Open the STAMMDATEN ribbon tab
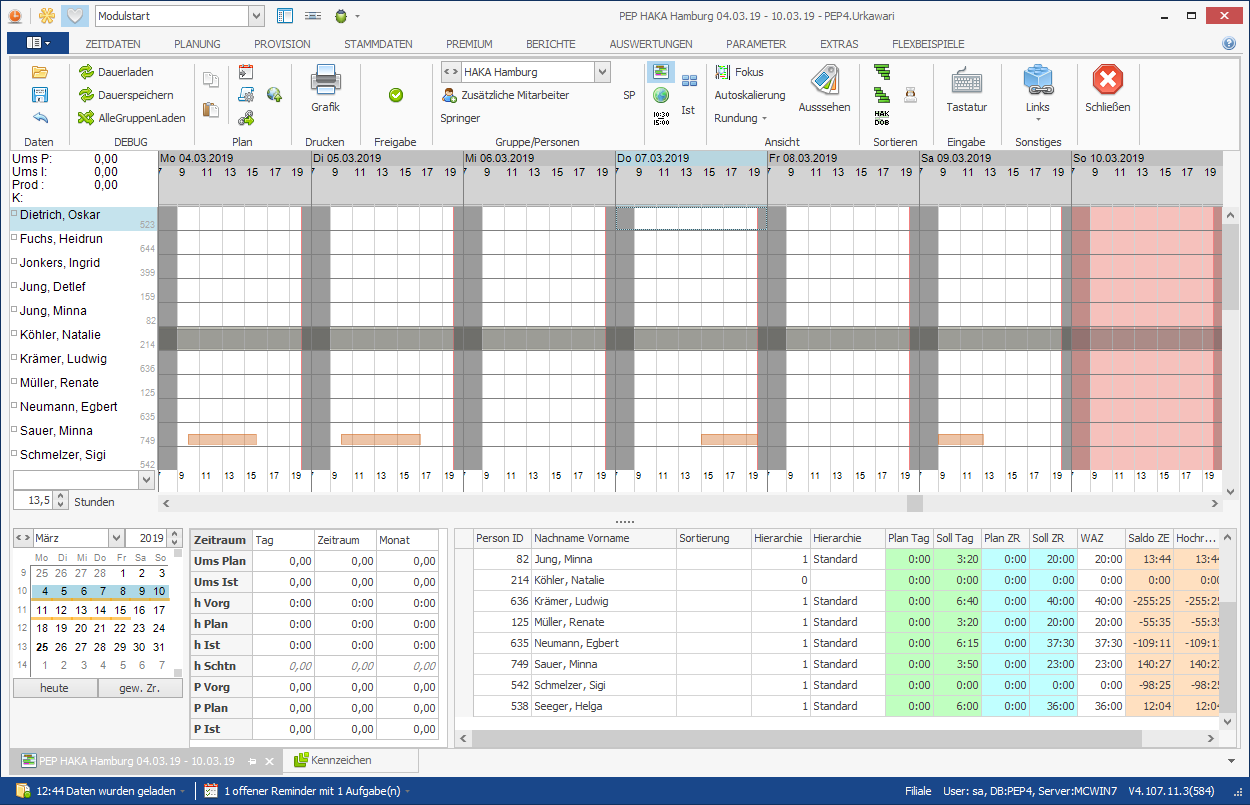1250x805 pixels. click(x=378, y=44)
